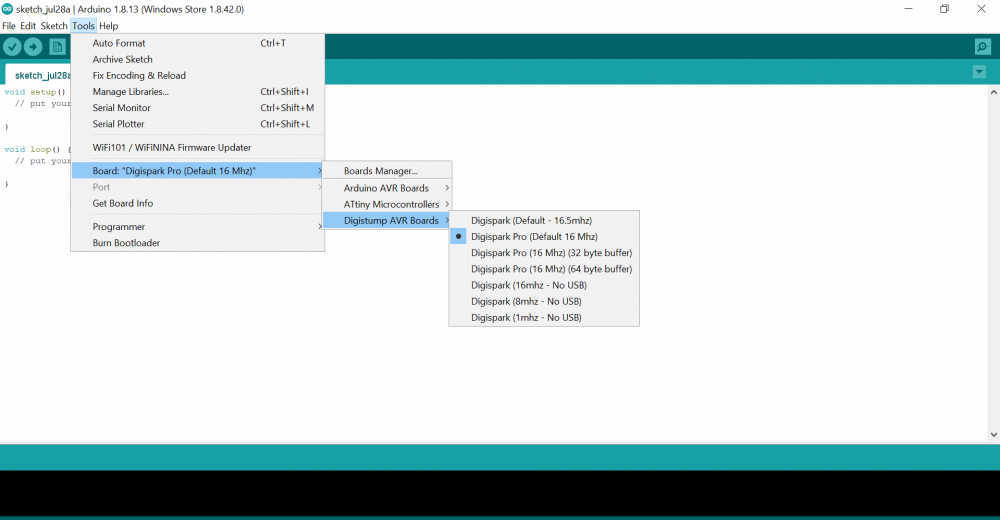Click Get Board Info
This screenshot has width=1000, height=520.
[x=198, y=204]
